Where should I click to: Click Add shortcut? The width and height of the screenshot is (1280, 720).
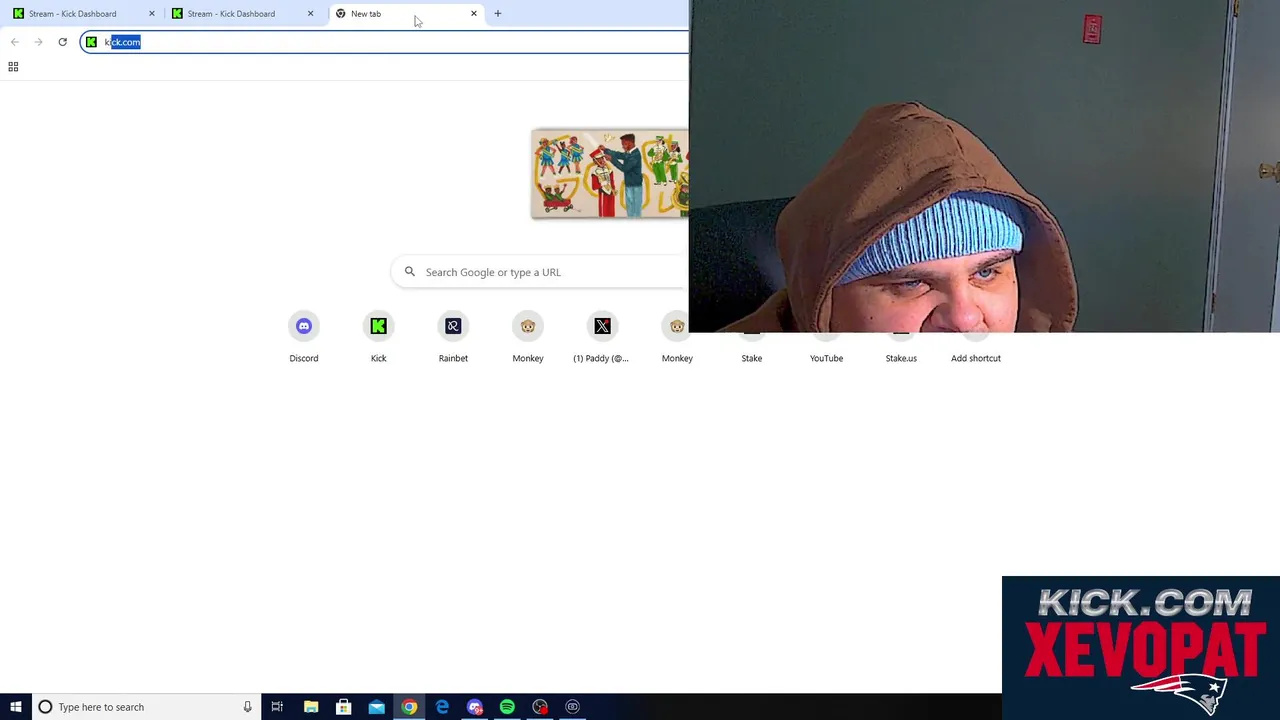976,350
